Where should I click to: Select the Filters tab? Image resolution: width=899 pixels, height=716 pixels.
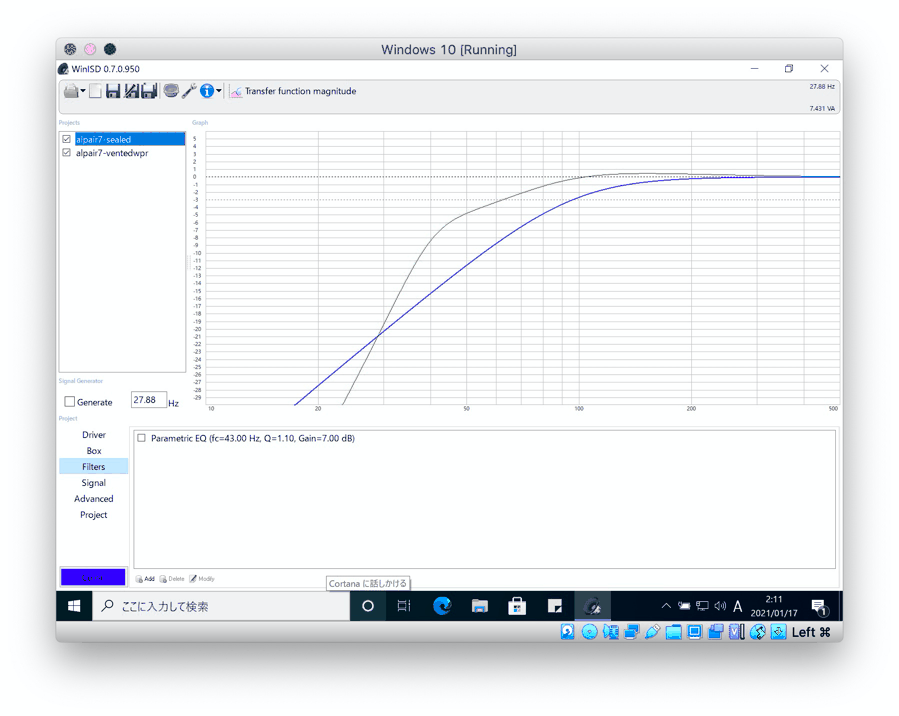pyautogui.click(x=93, y=467)
